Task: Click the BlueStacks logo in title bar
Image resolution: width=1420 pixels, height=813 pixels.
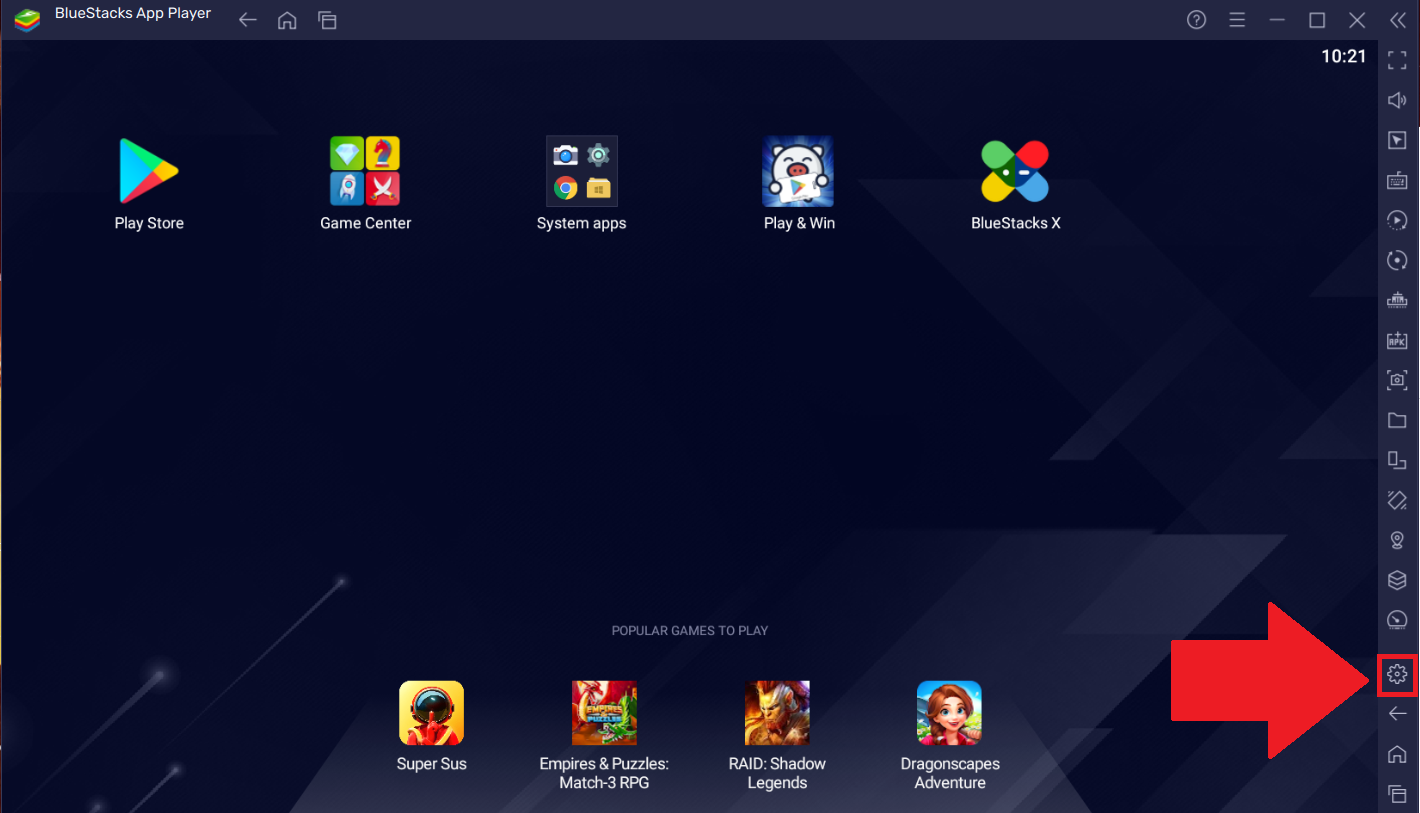Action: (27, 19)
